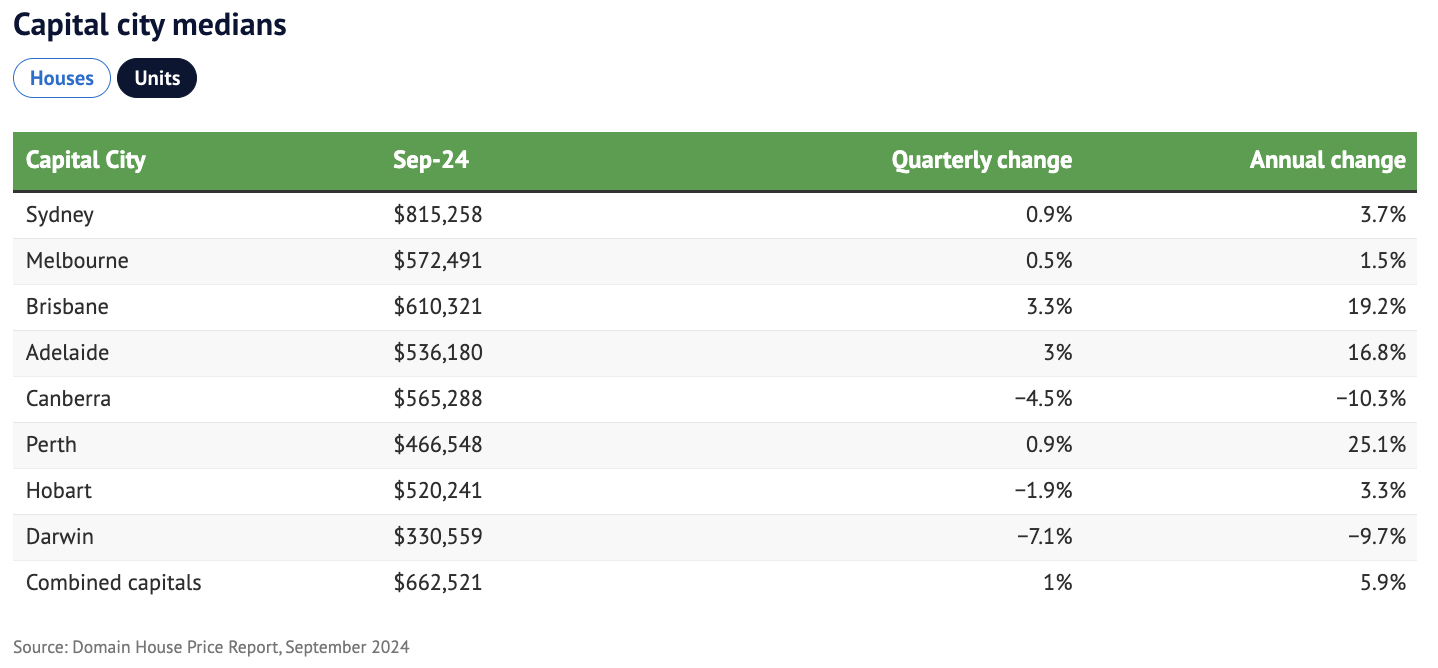Select the Units tab
The height and width of the screenshot is (668, 1438).
(x=157, y=78)
